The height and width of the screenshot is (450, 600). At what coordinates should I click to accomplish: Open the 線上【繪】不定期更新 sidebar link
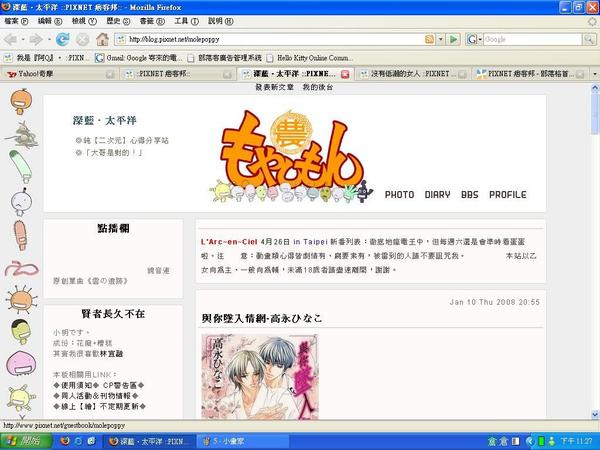[99, 406]
